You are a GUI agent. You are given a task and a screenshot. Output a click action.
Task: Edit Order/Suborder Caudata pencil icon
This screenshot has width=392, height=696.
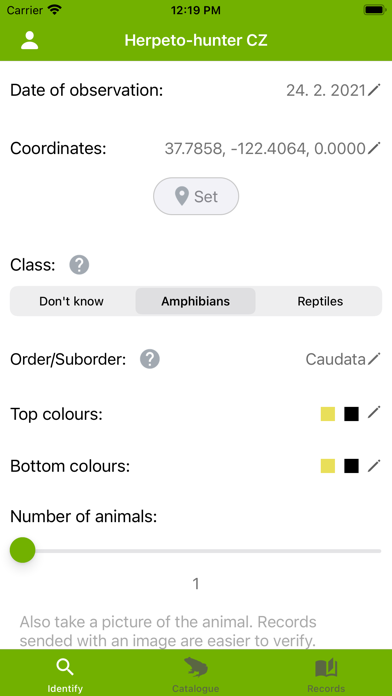pos(374,359)
